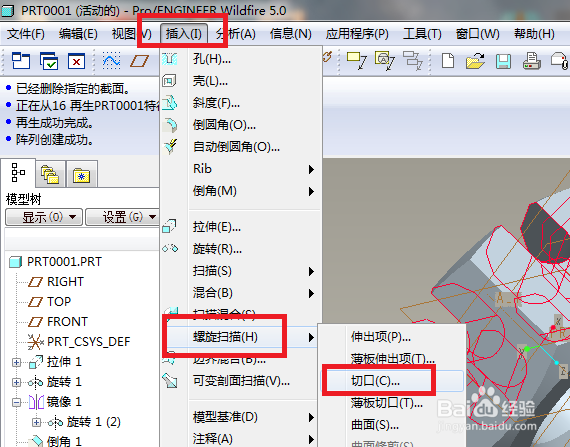Image resolution: width=570 pixels, height=447 pixels.
Task: Expand the 注释(A) submenu
Action: tap(241, 439)
